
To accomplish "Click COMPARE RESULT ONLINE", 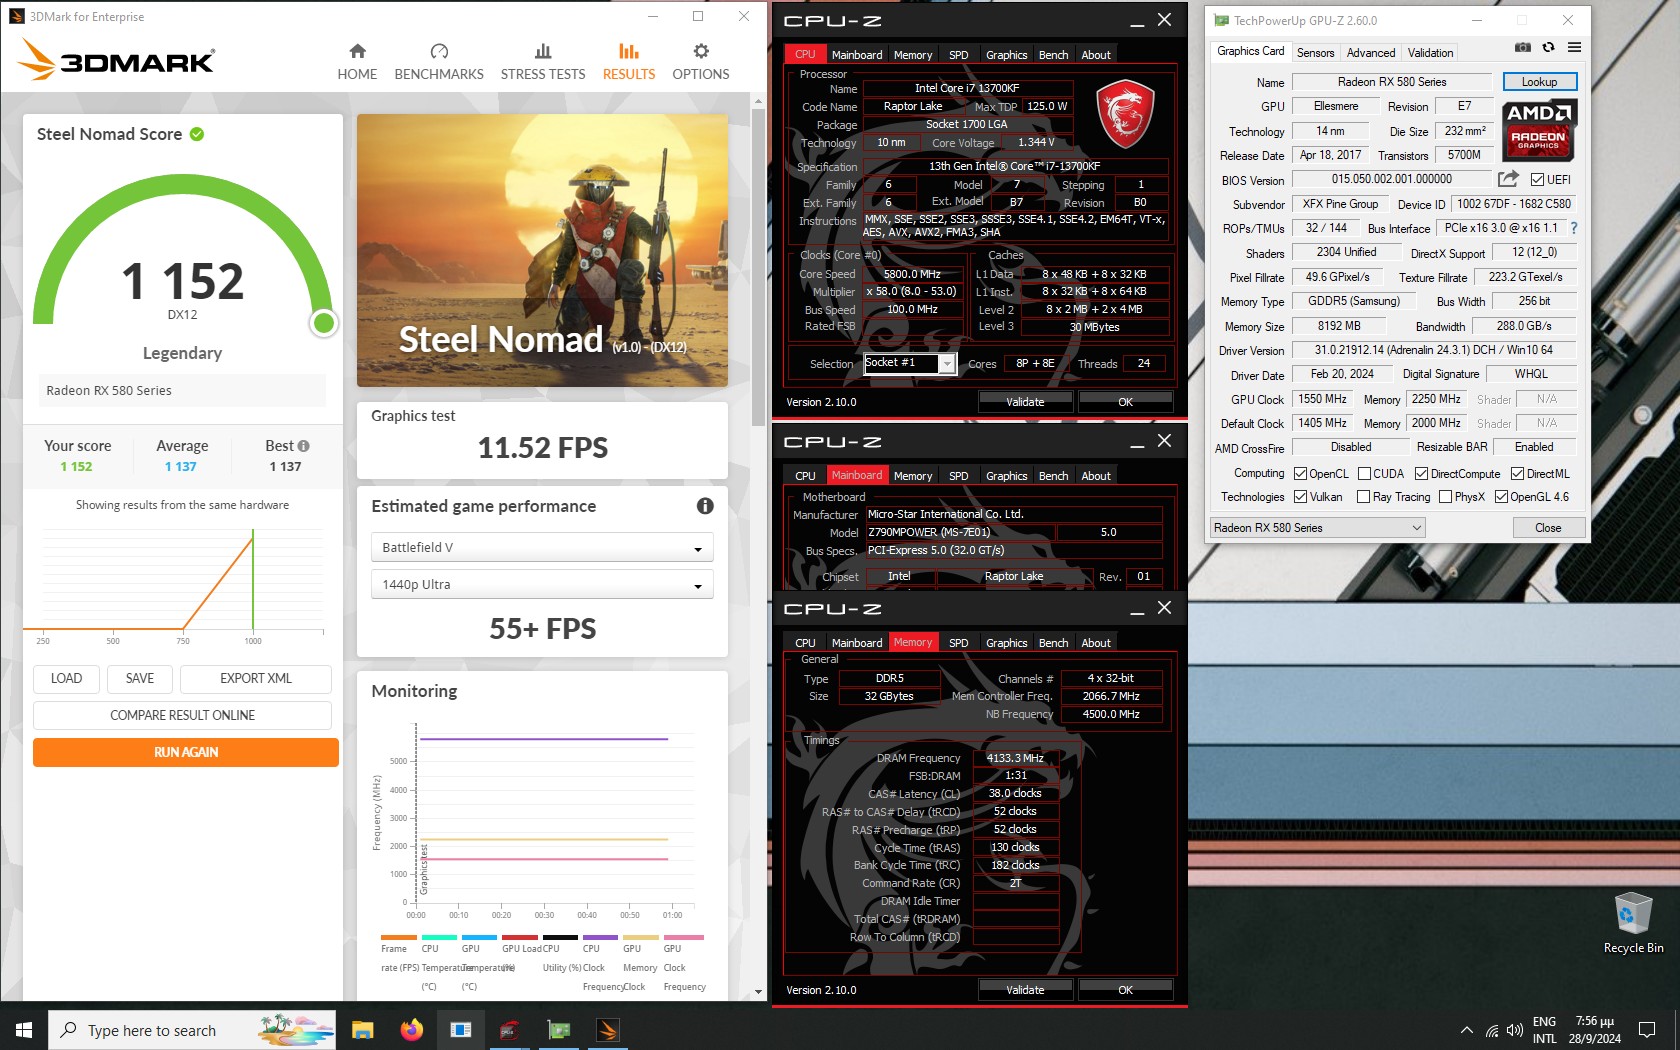I will point(182,715).
